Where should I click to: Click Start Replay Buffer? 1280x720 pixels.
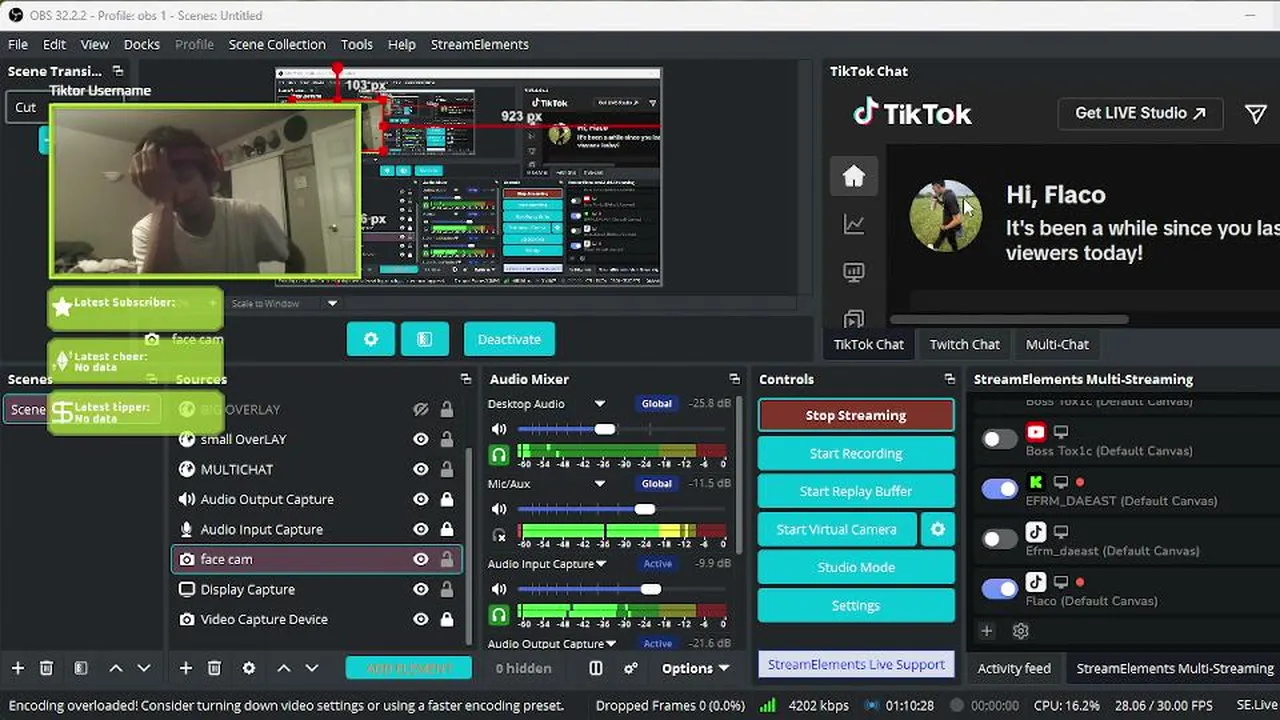(x=856, y=491)
